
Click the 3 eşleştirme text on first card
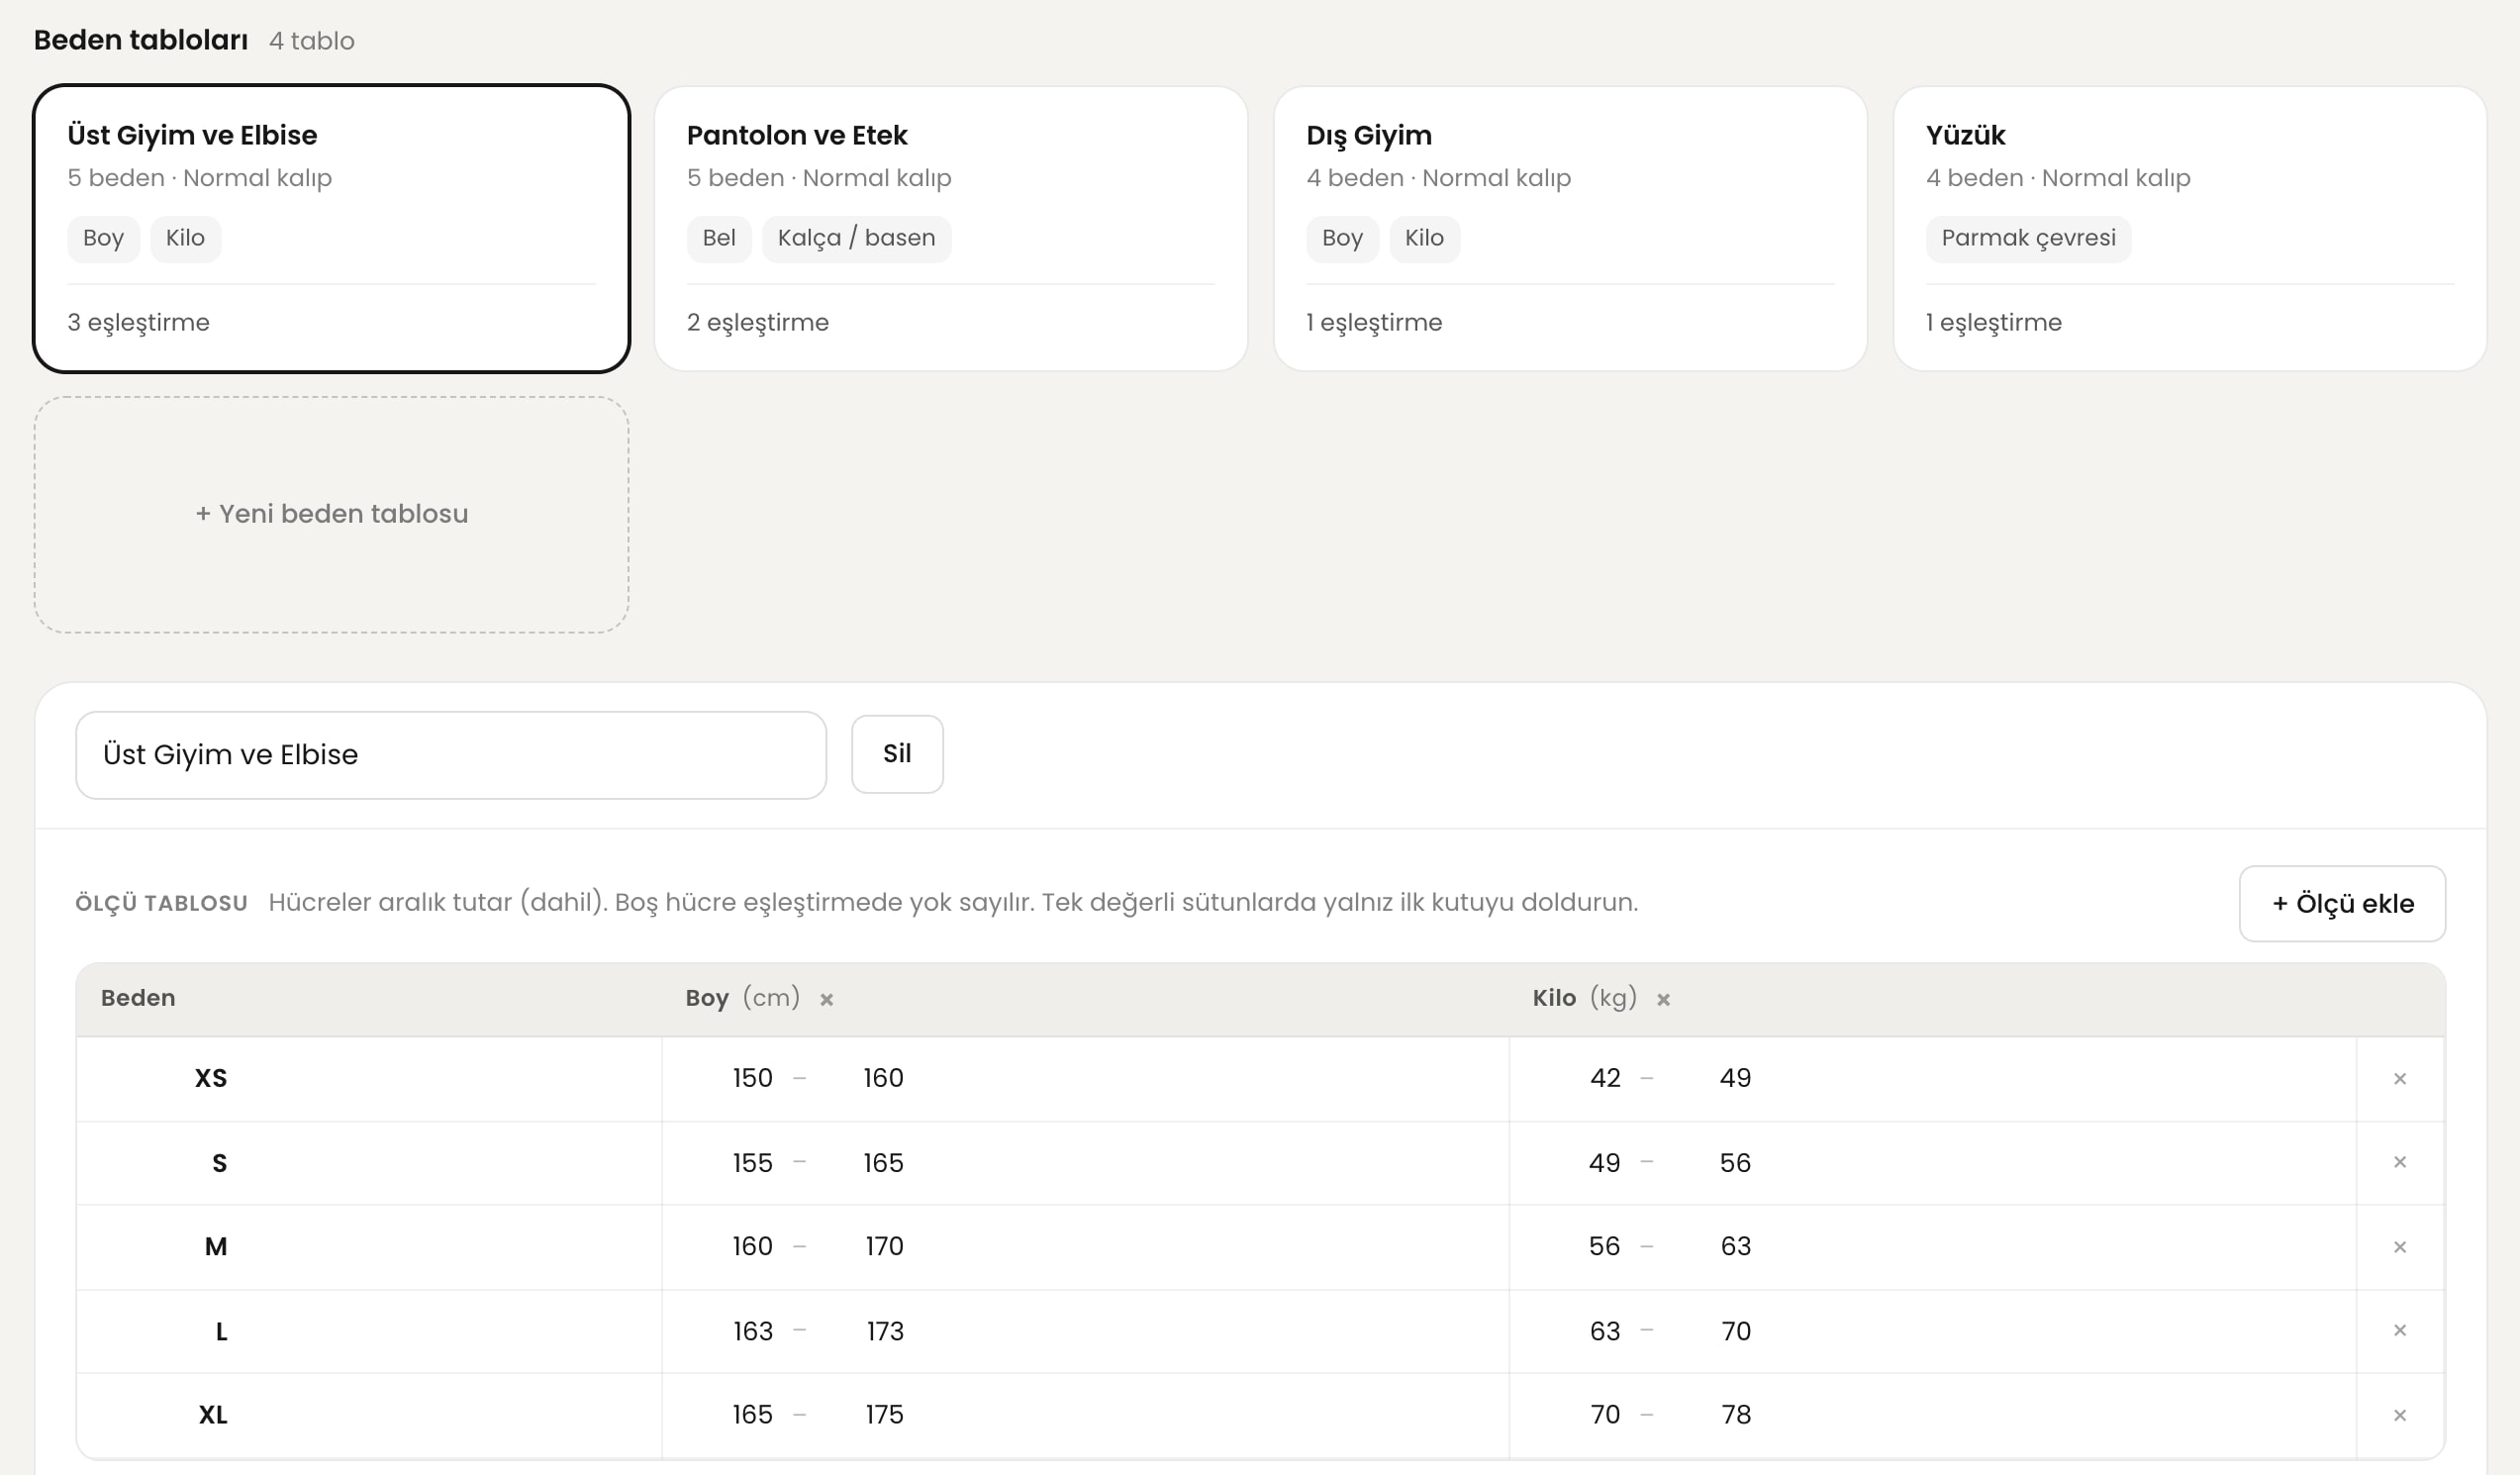(x=139, y=323)
